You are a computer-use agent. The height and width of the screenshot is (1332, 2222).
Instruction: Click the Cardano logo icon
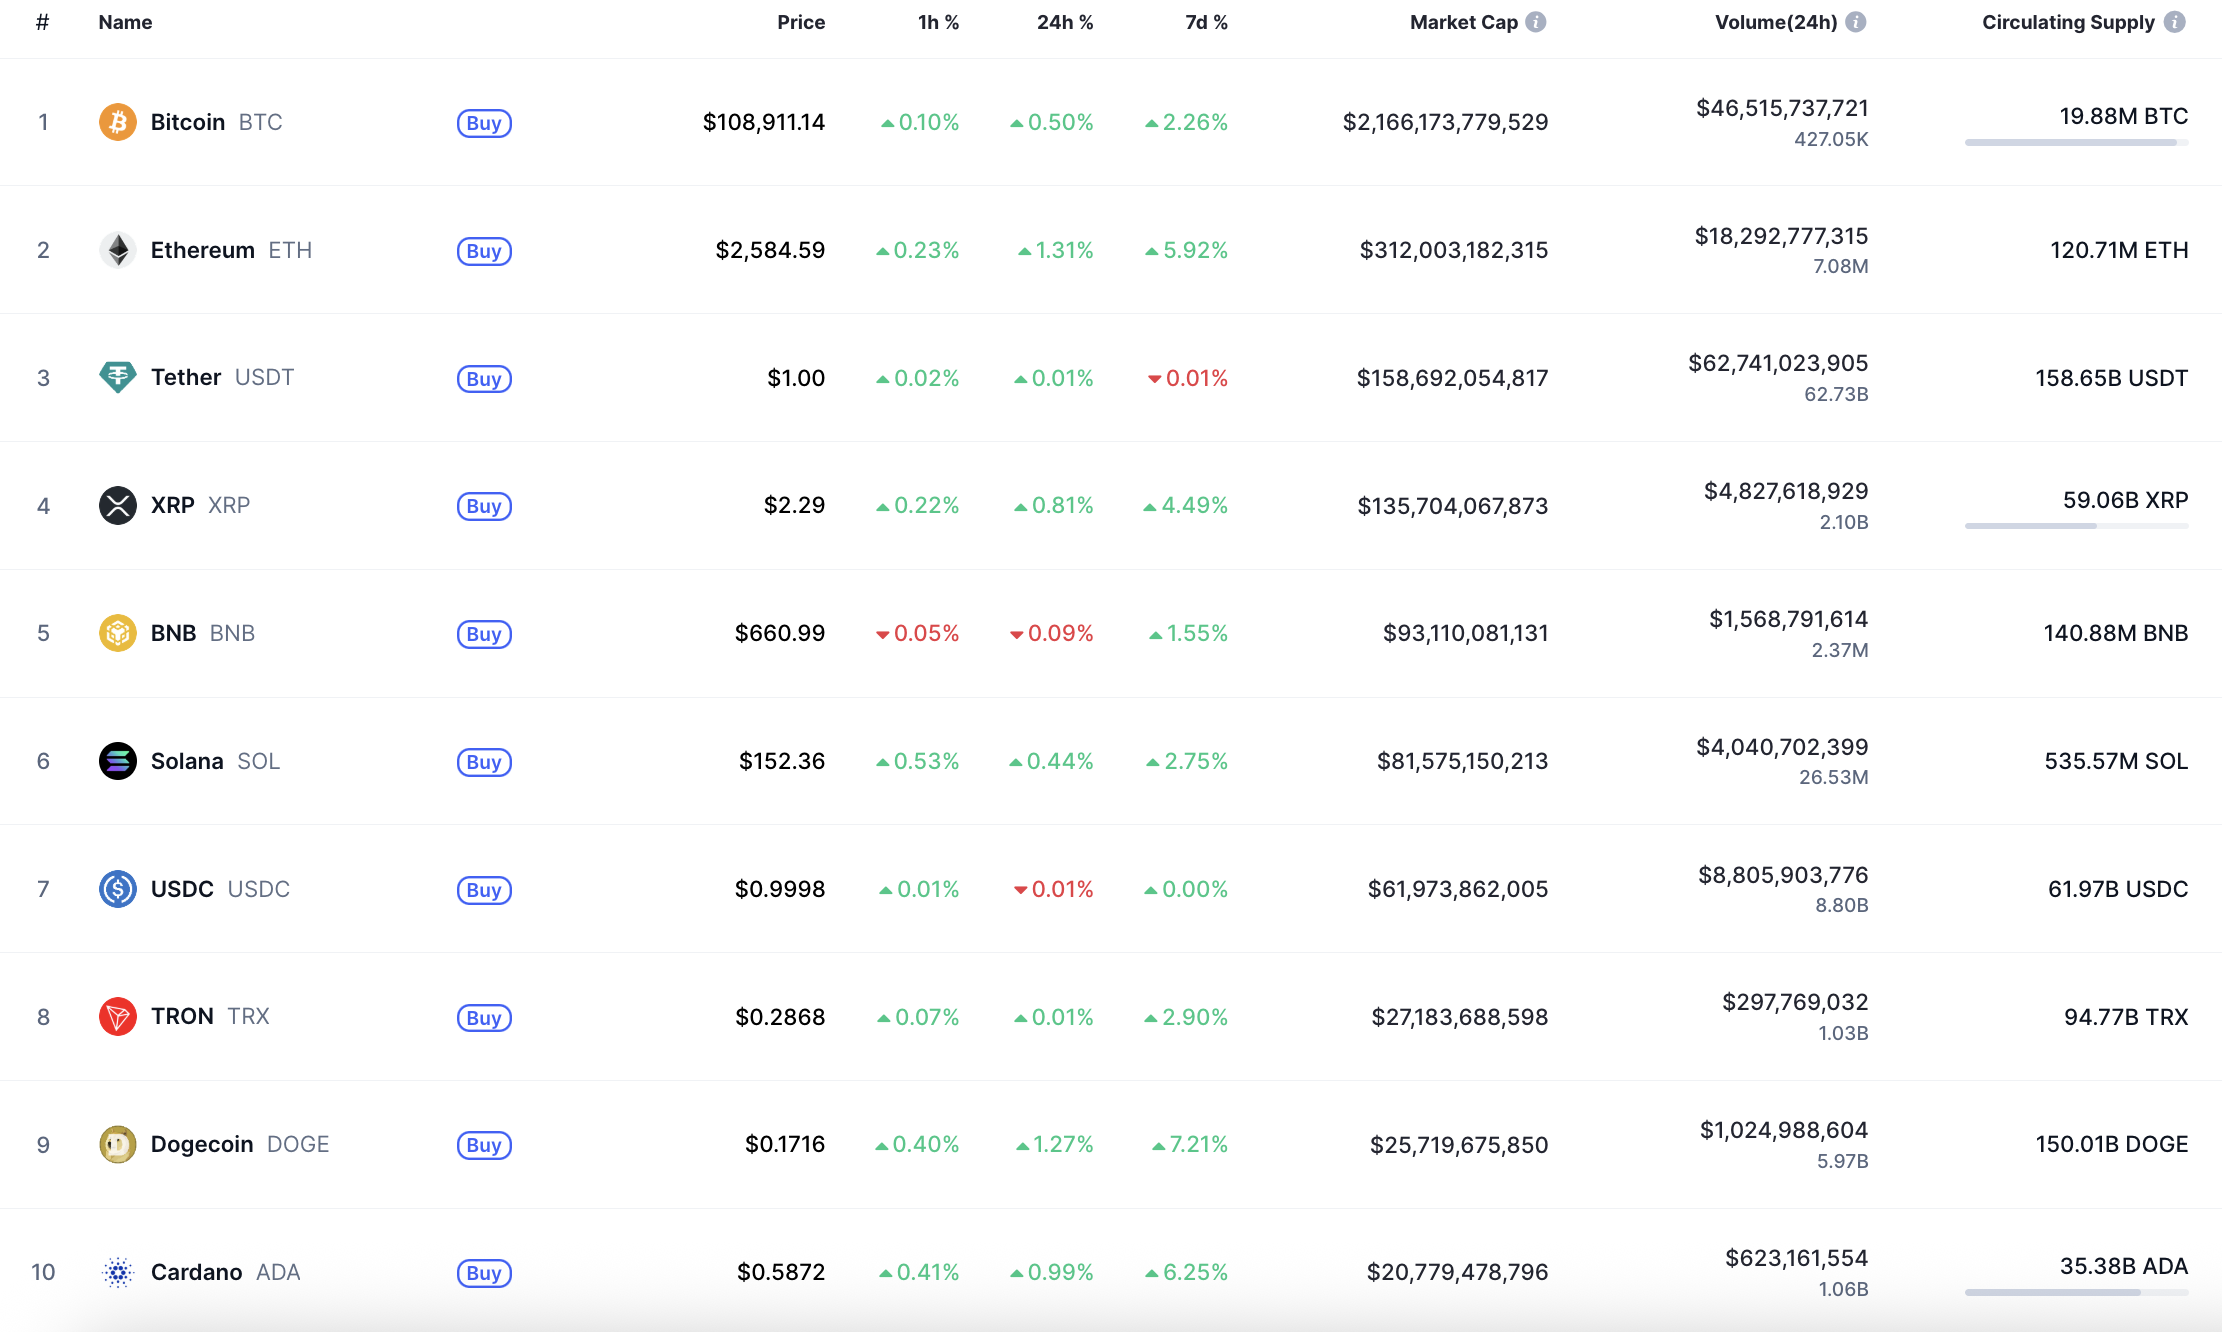117,1272
